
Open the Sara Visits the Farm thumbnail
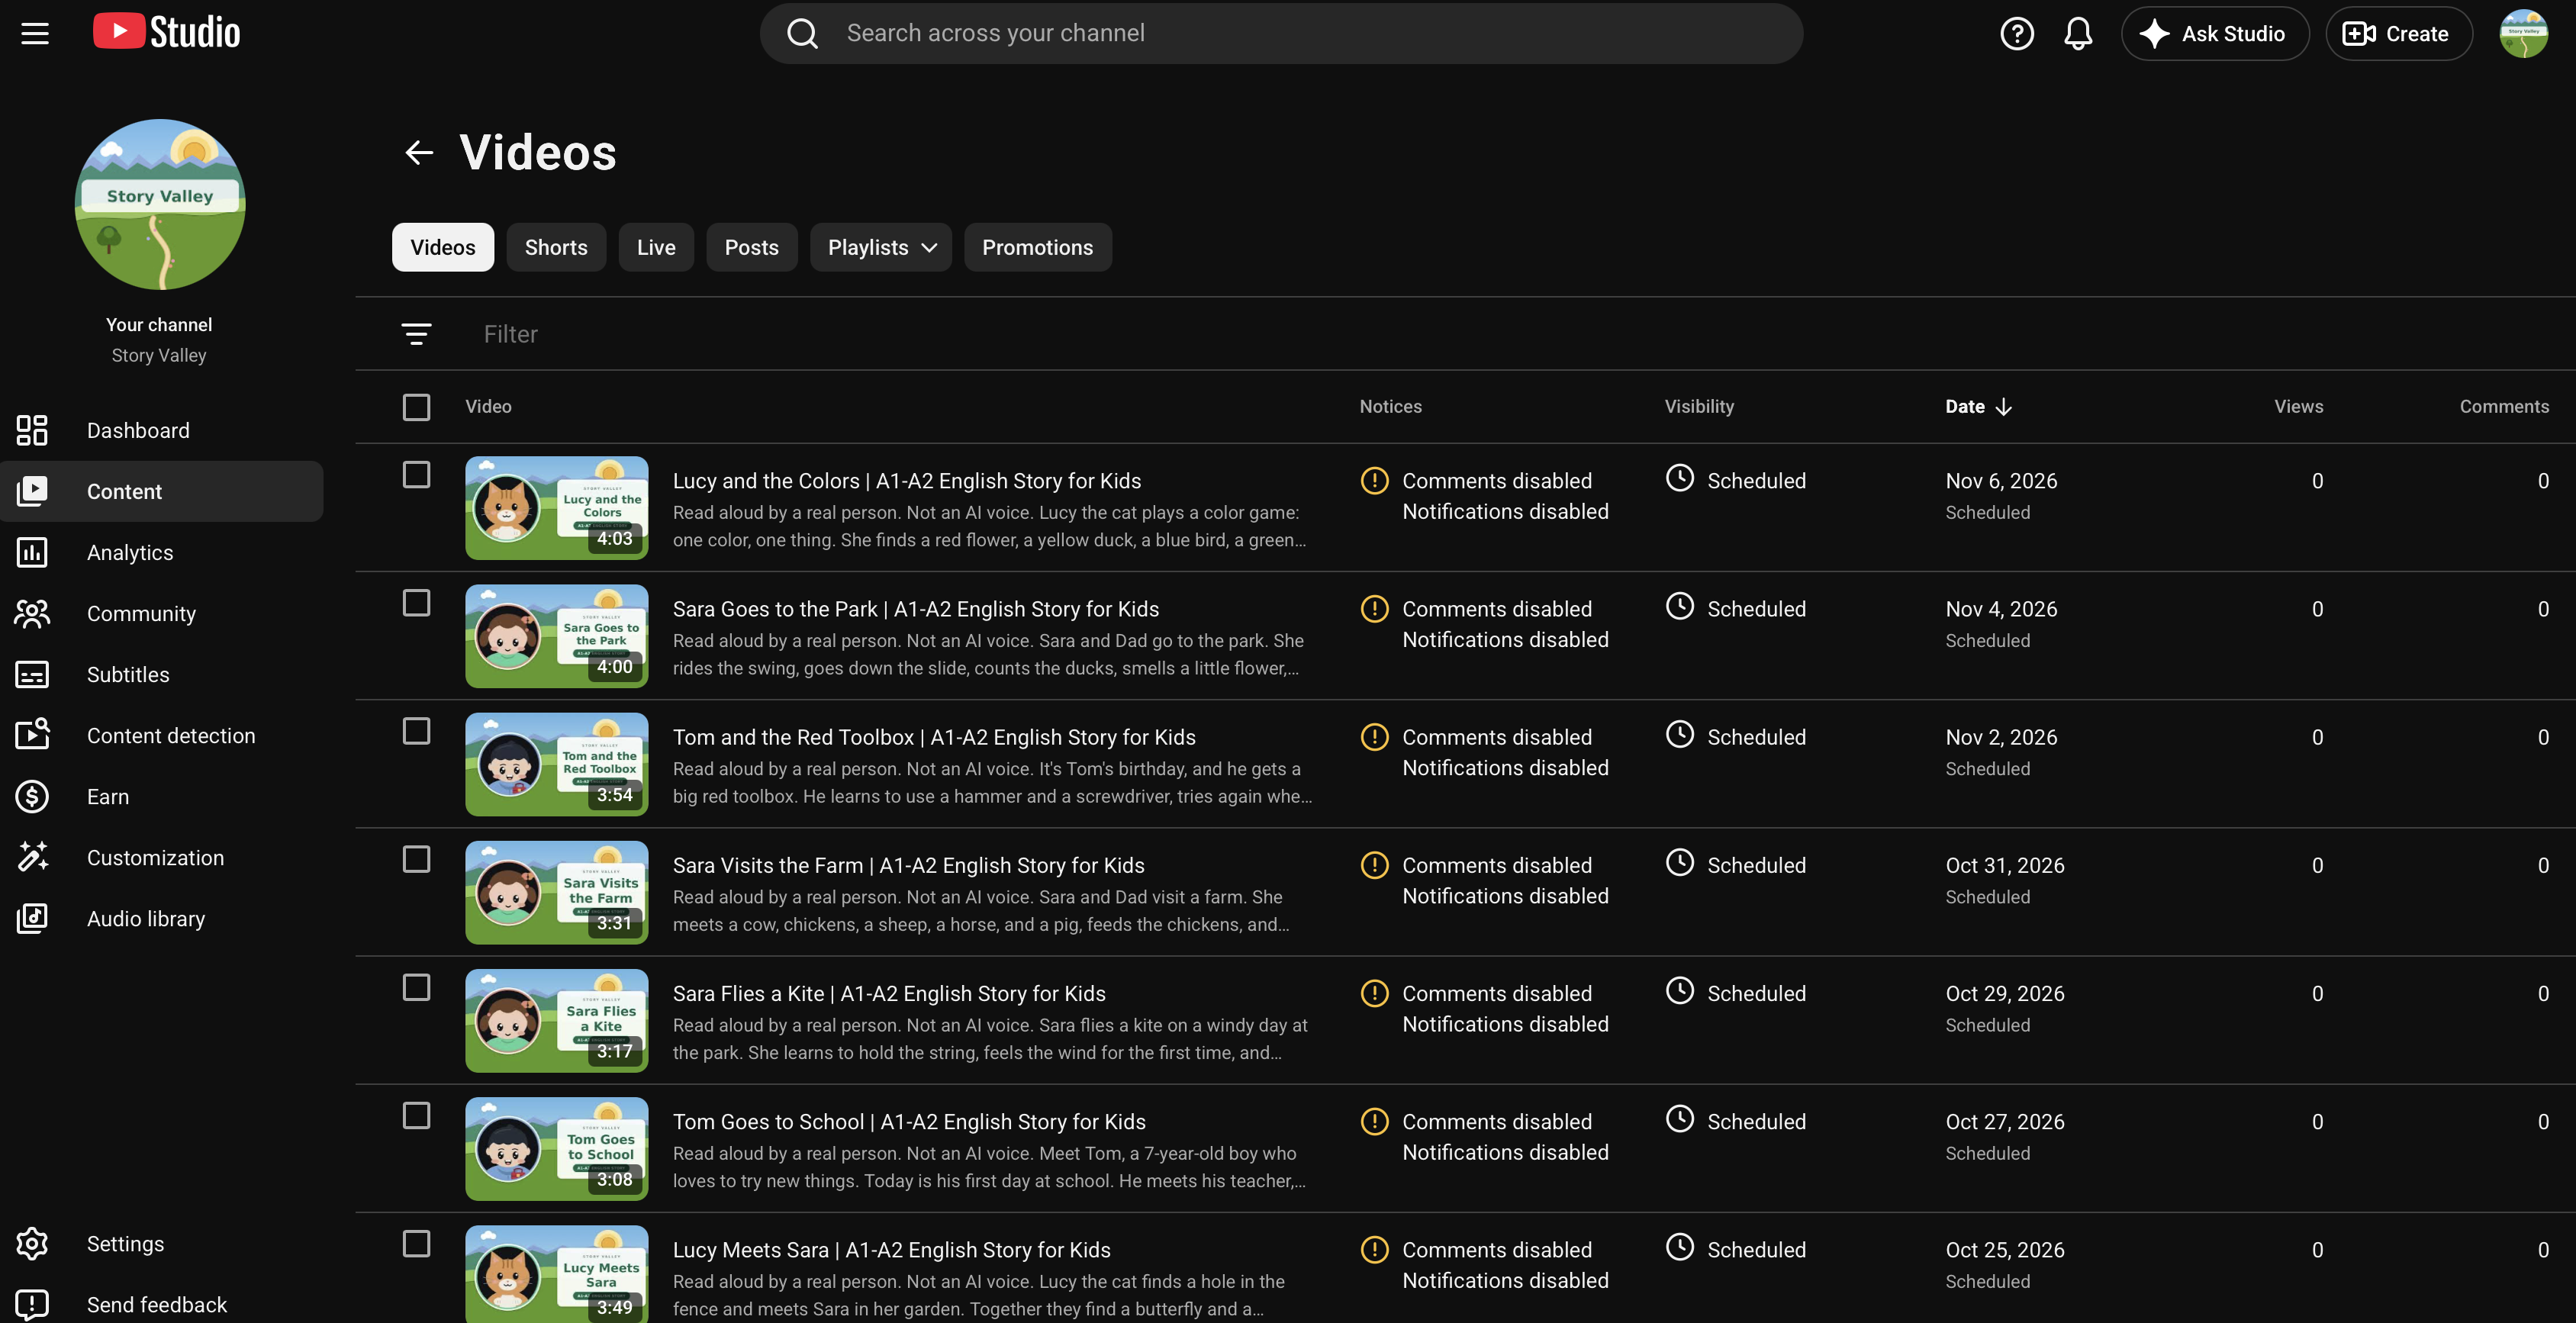(x=556, y=892)
